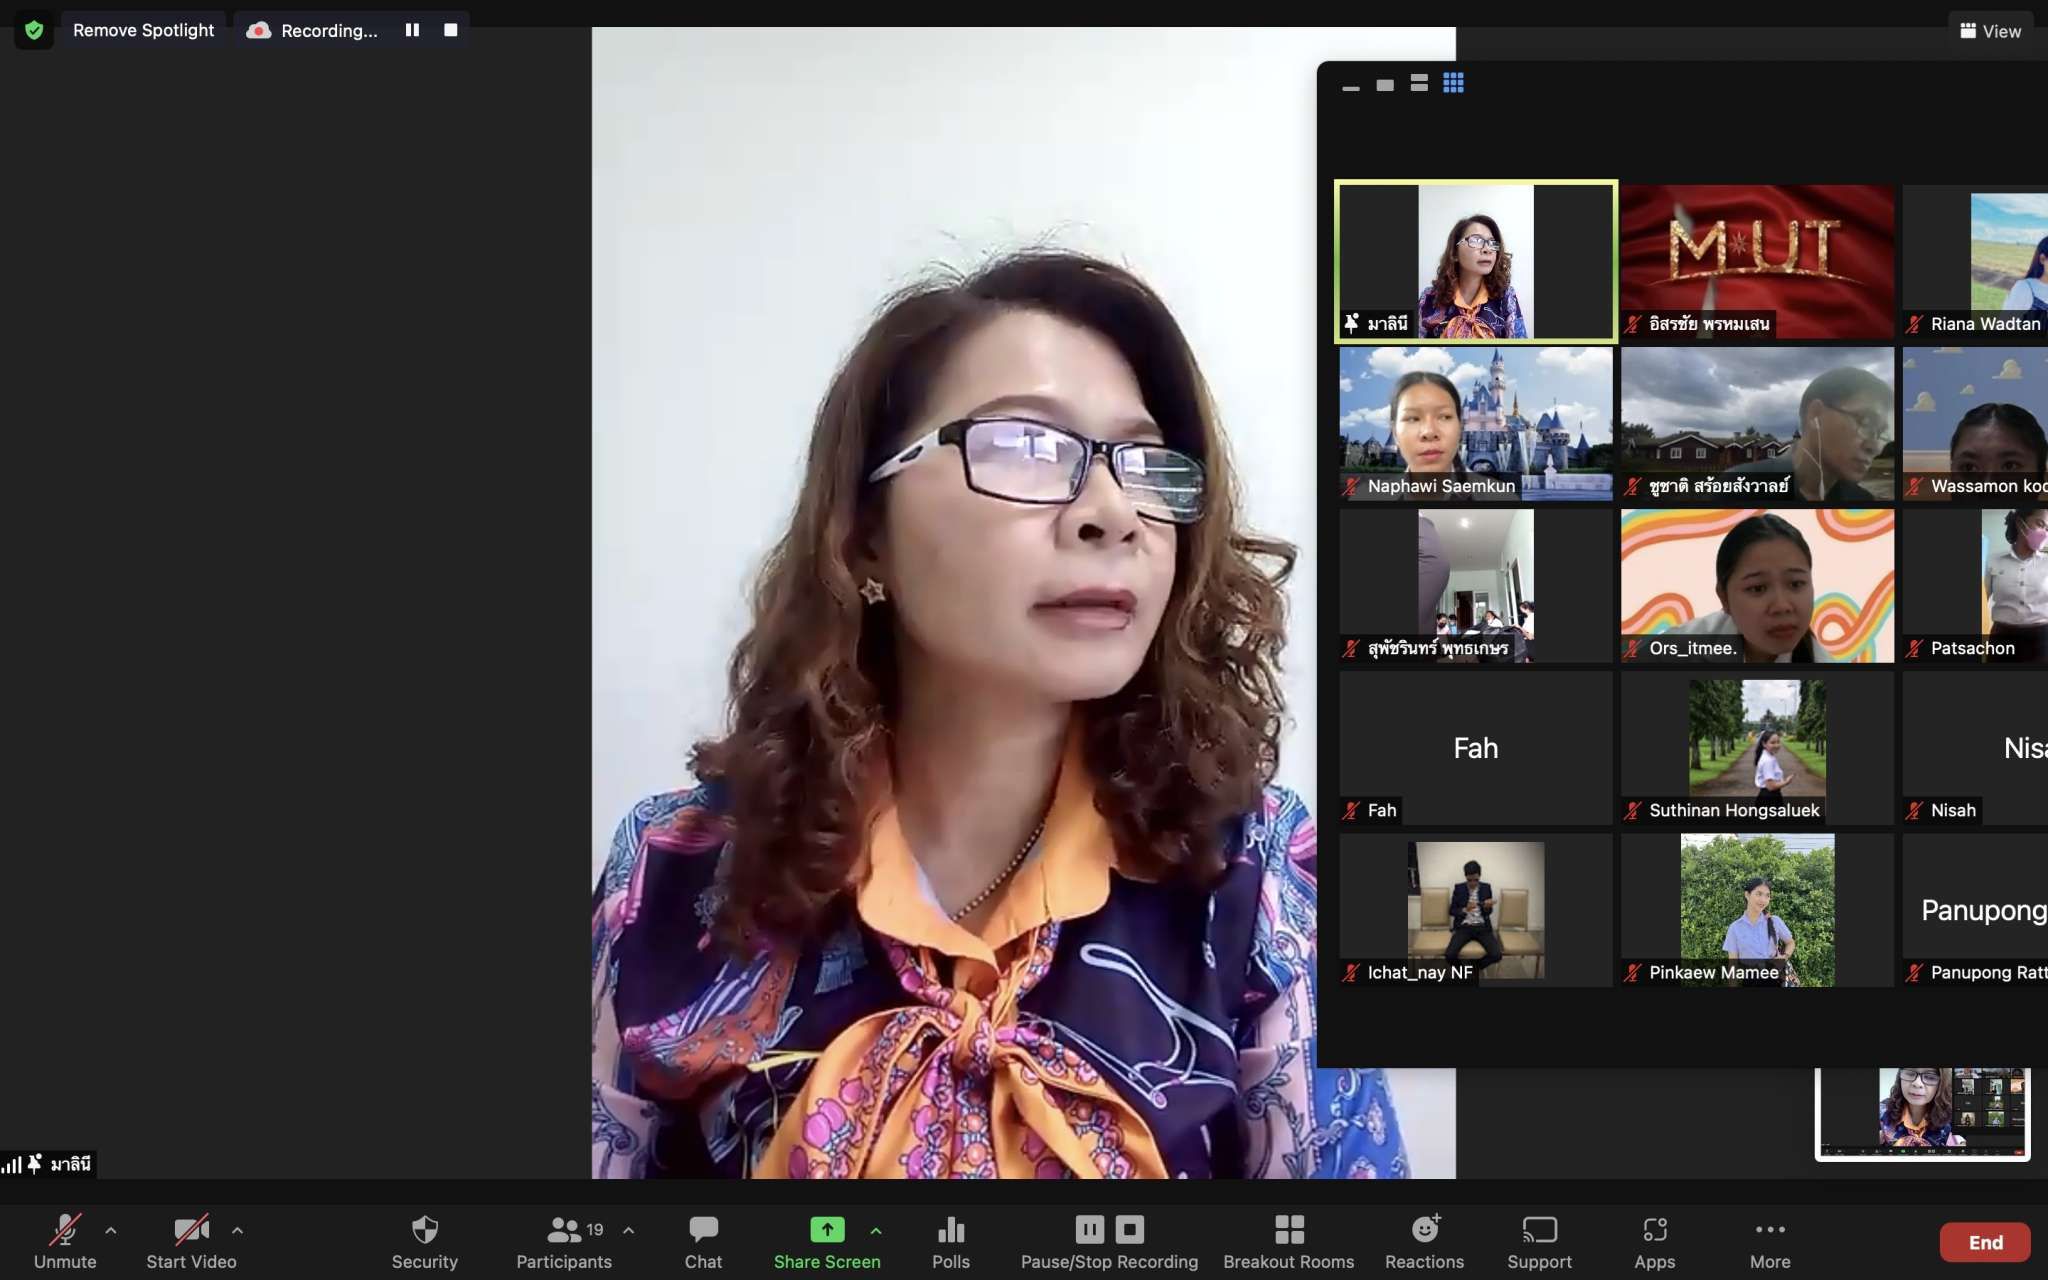Screen dimensions: 2048x1280
Task: Open the View menu
Action: (1990, 31)
